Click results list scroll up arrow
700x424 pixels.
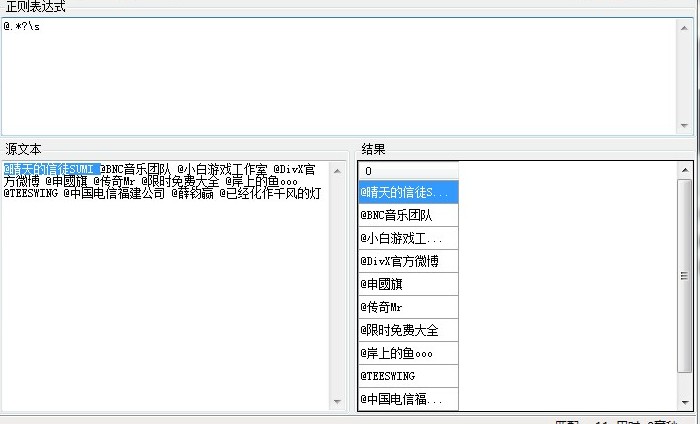tap(685, 170)
